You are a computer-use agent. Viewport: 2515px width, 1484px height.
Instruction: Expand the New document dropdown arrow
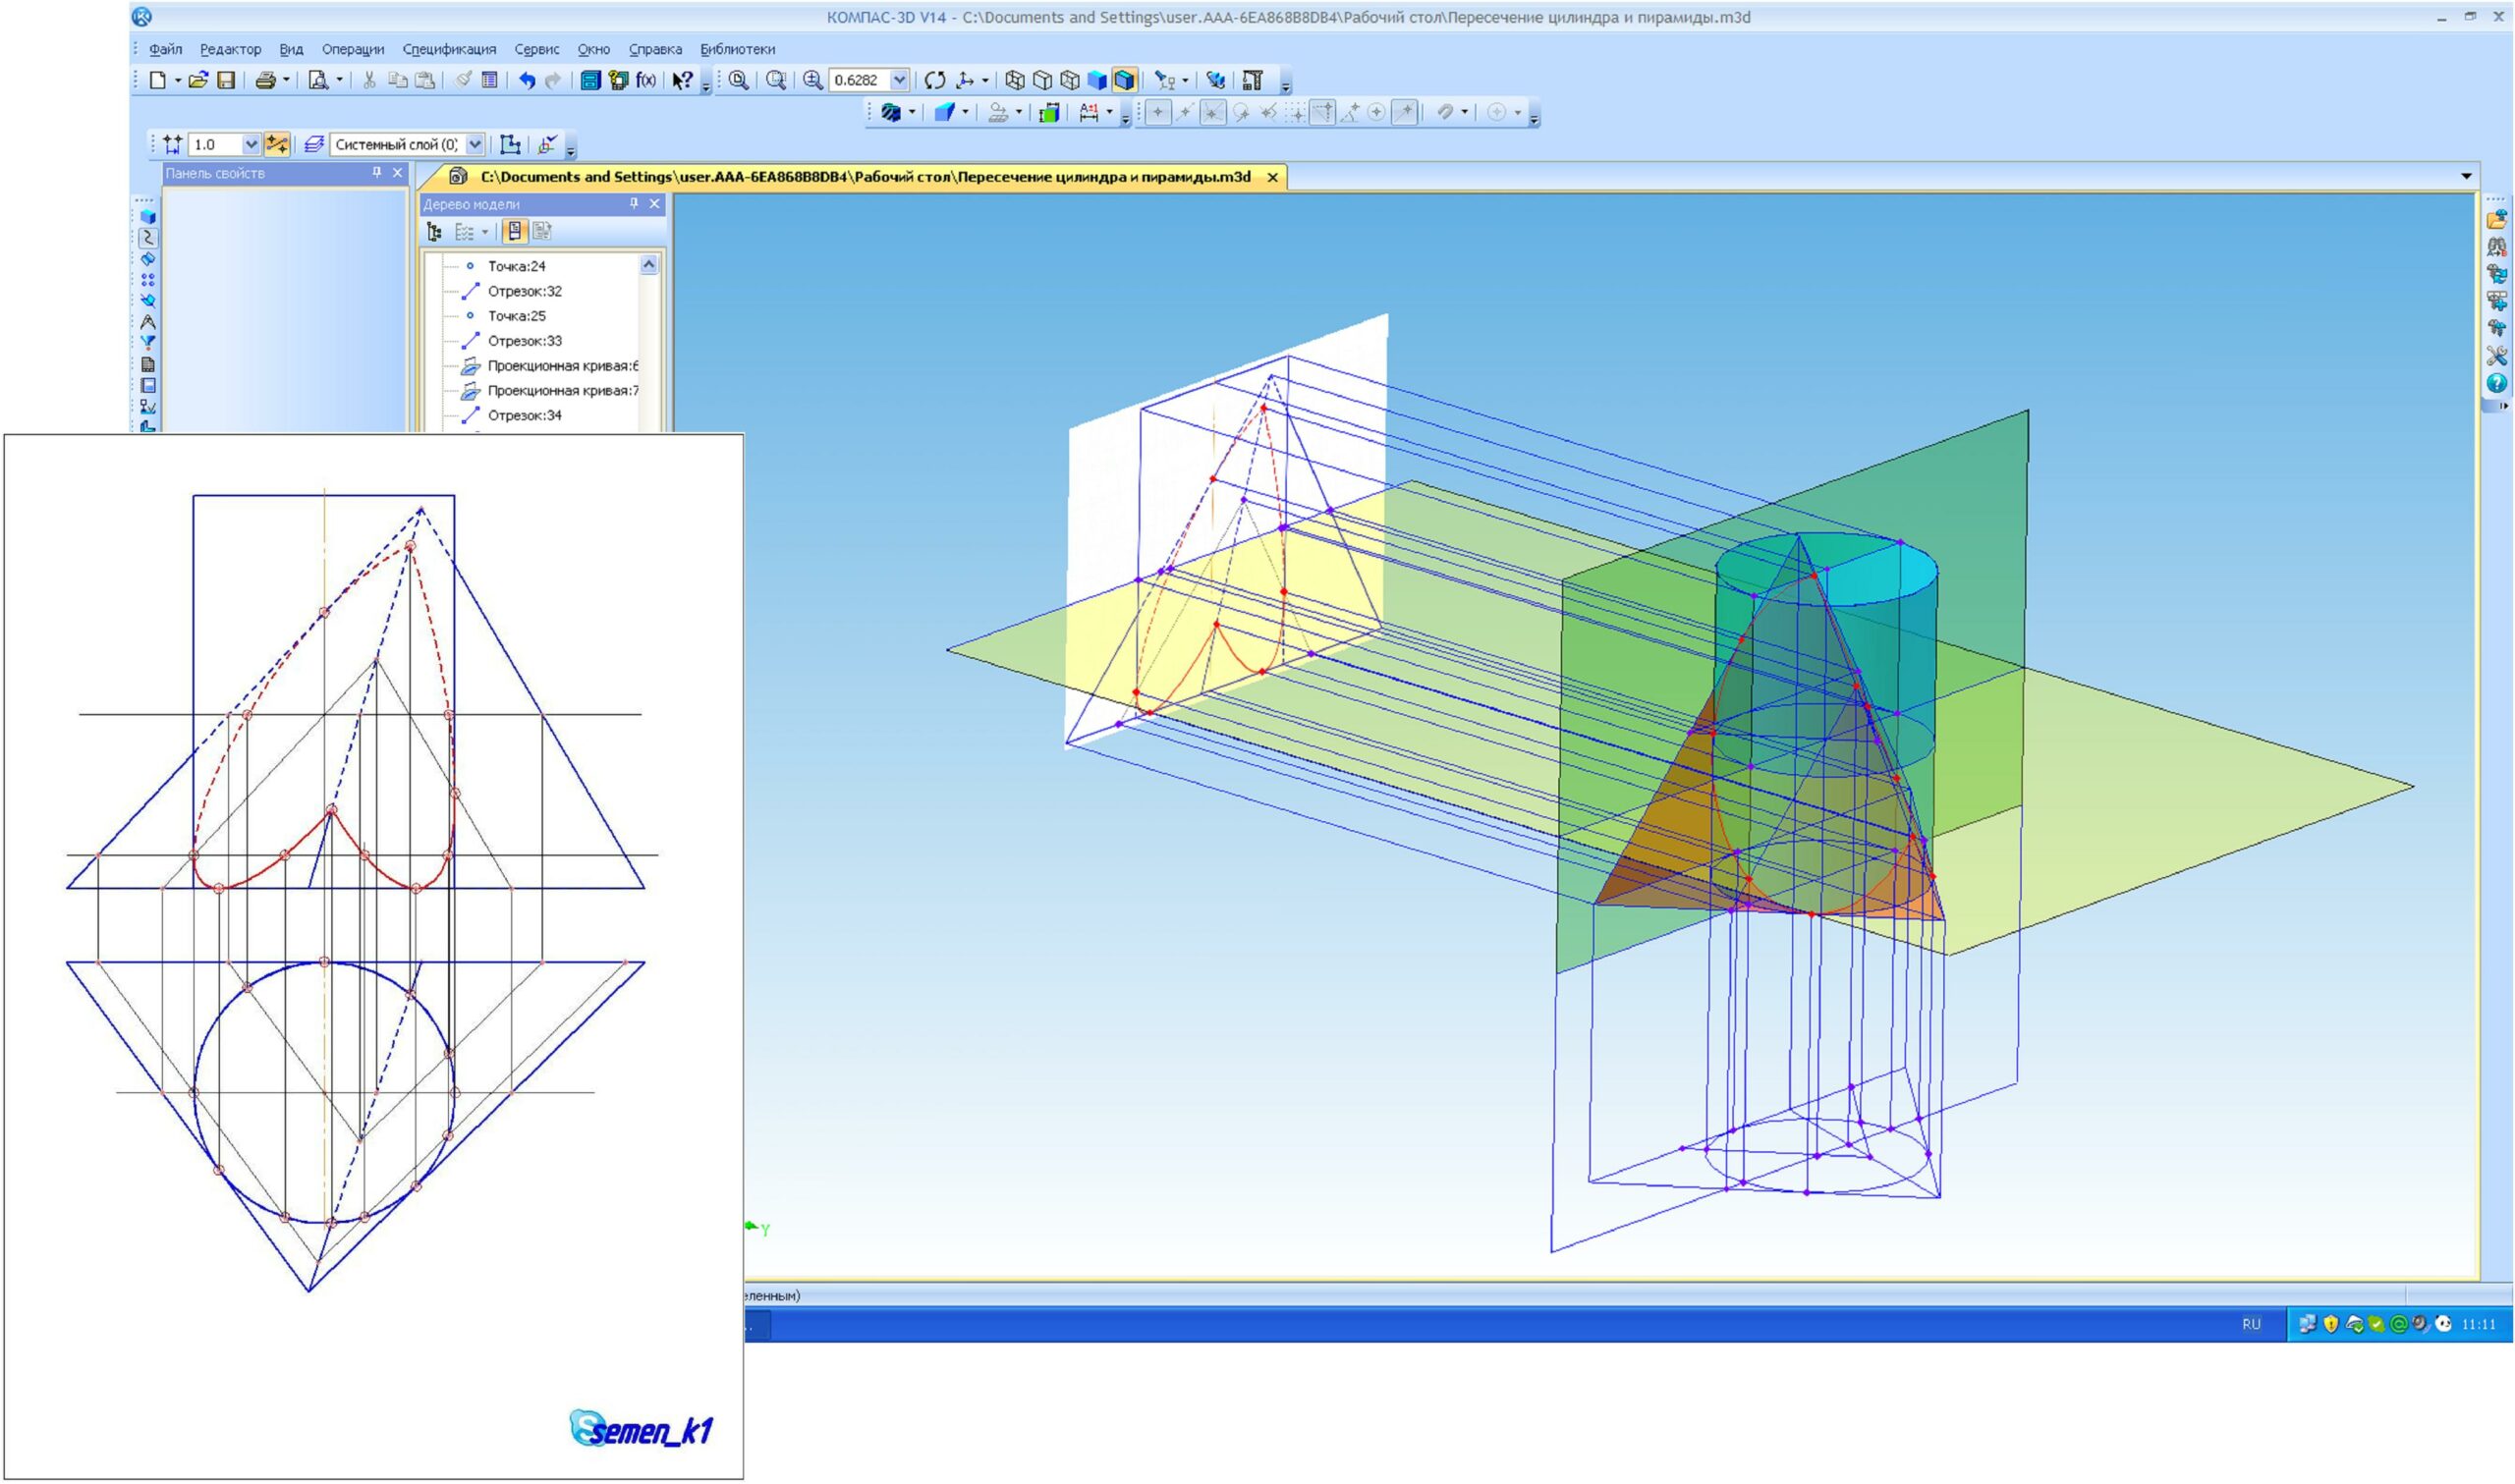(178, 80)
